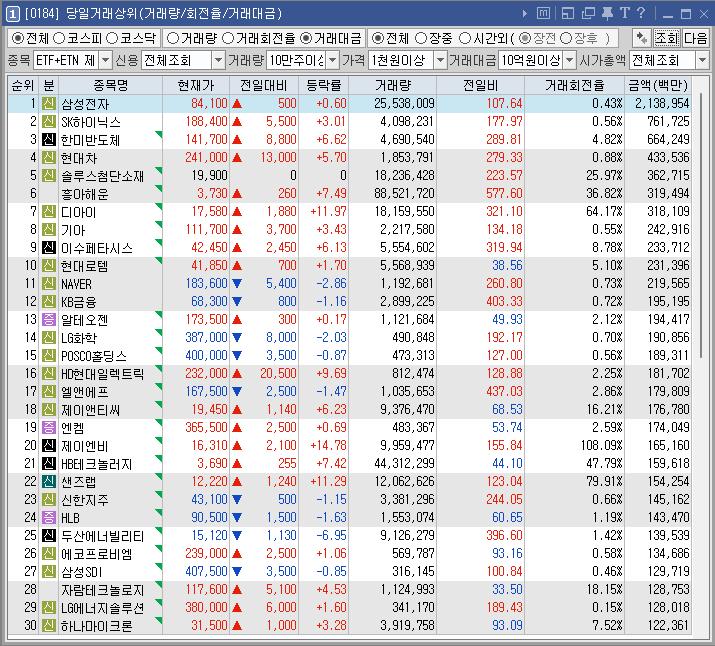Image resolution: width=715 pixels, height=646 pixels.
Task: Select the 거래량 ranking radio button
Action: (x=173, y=38)
